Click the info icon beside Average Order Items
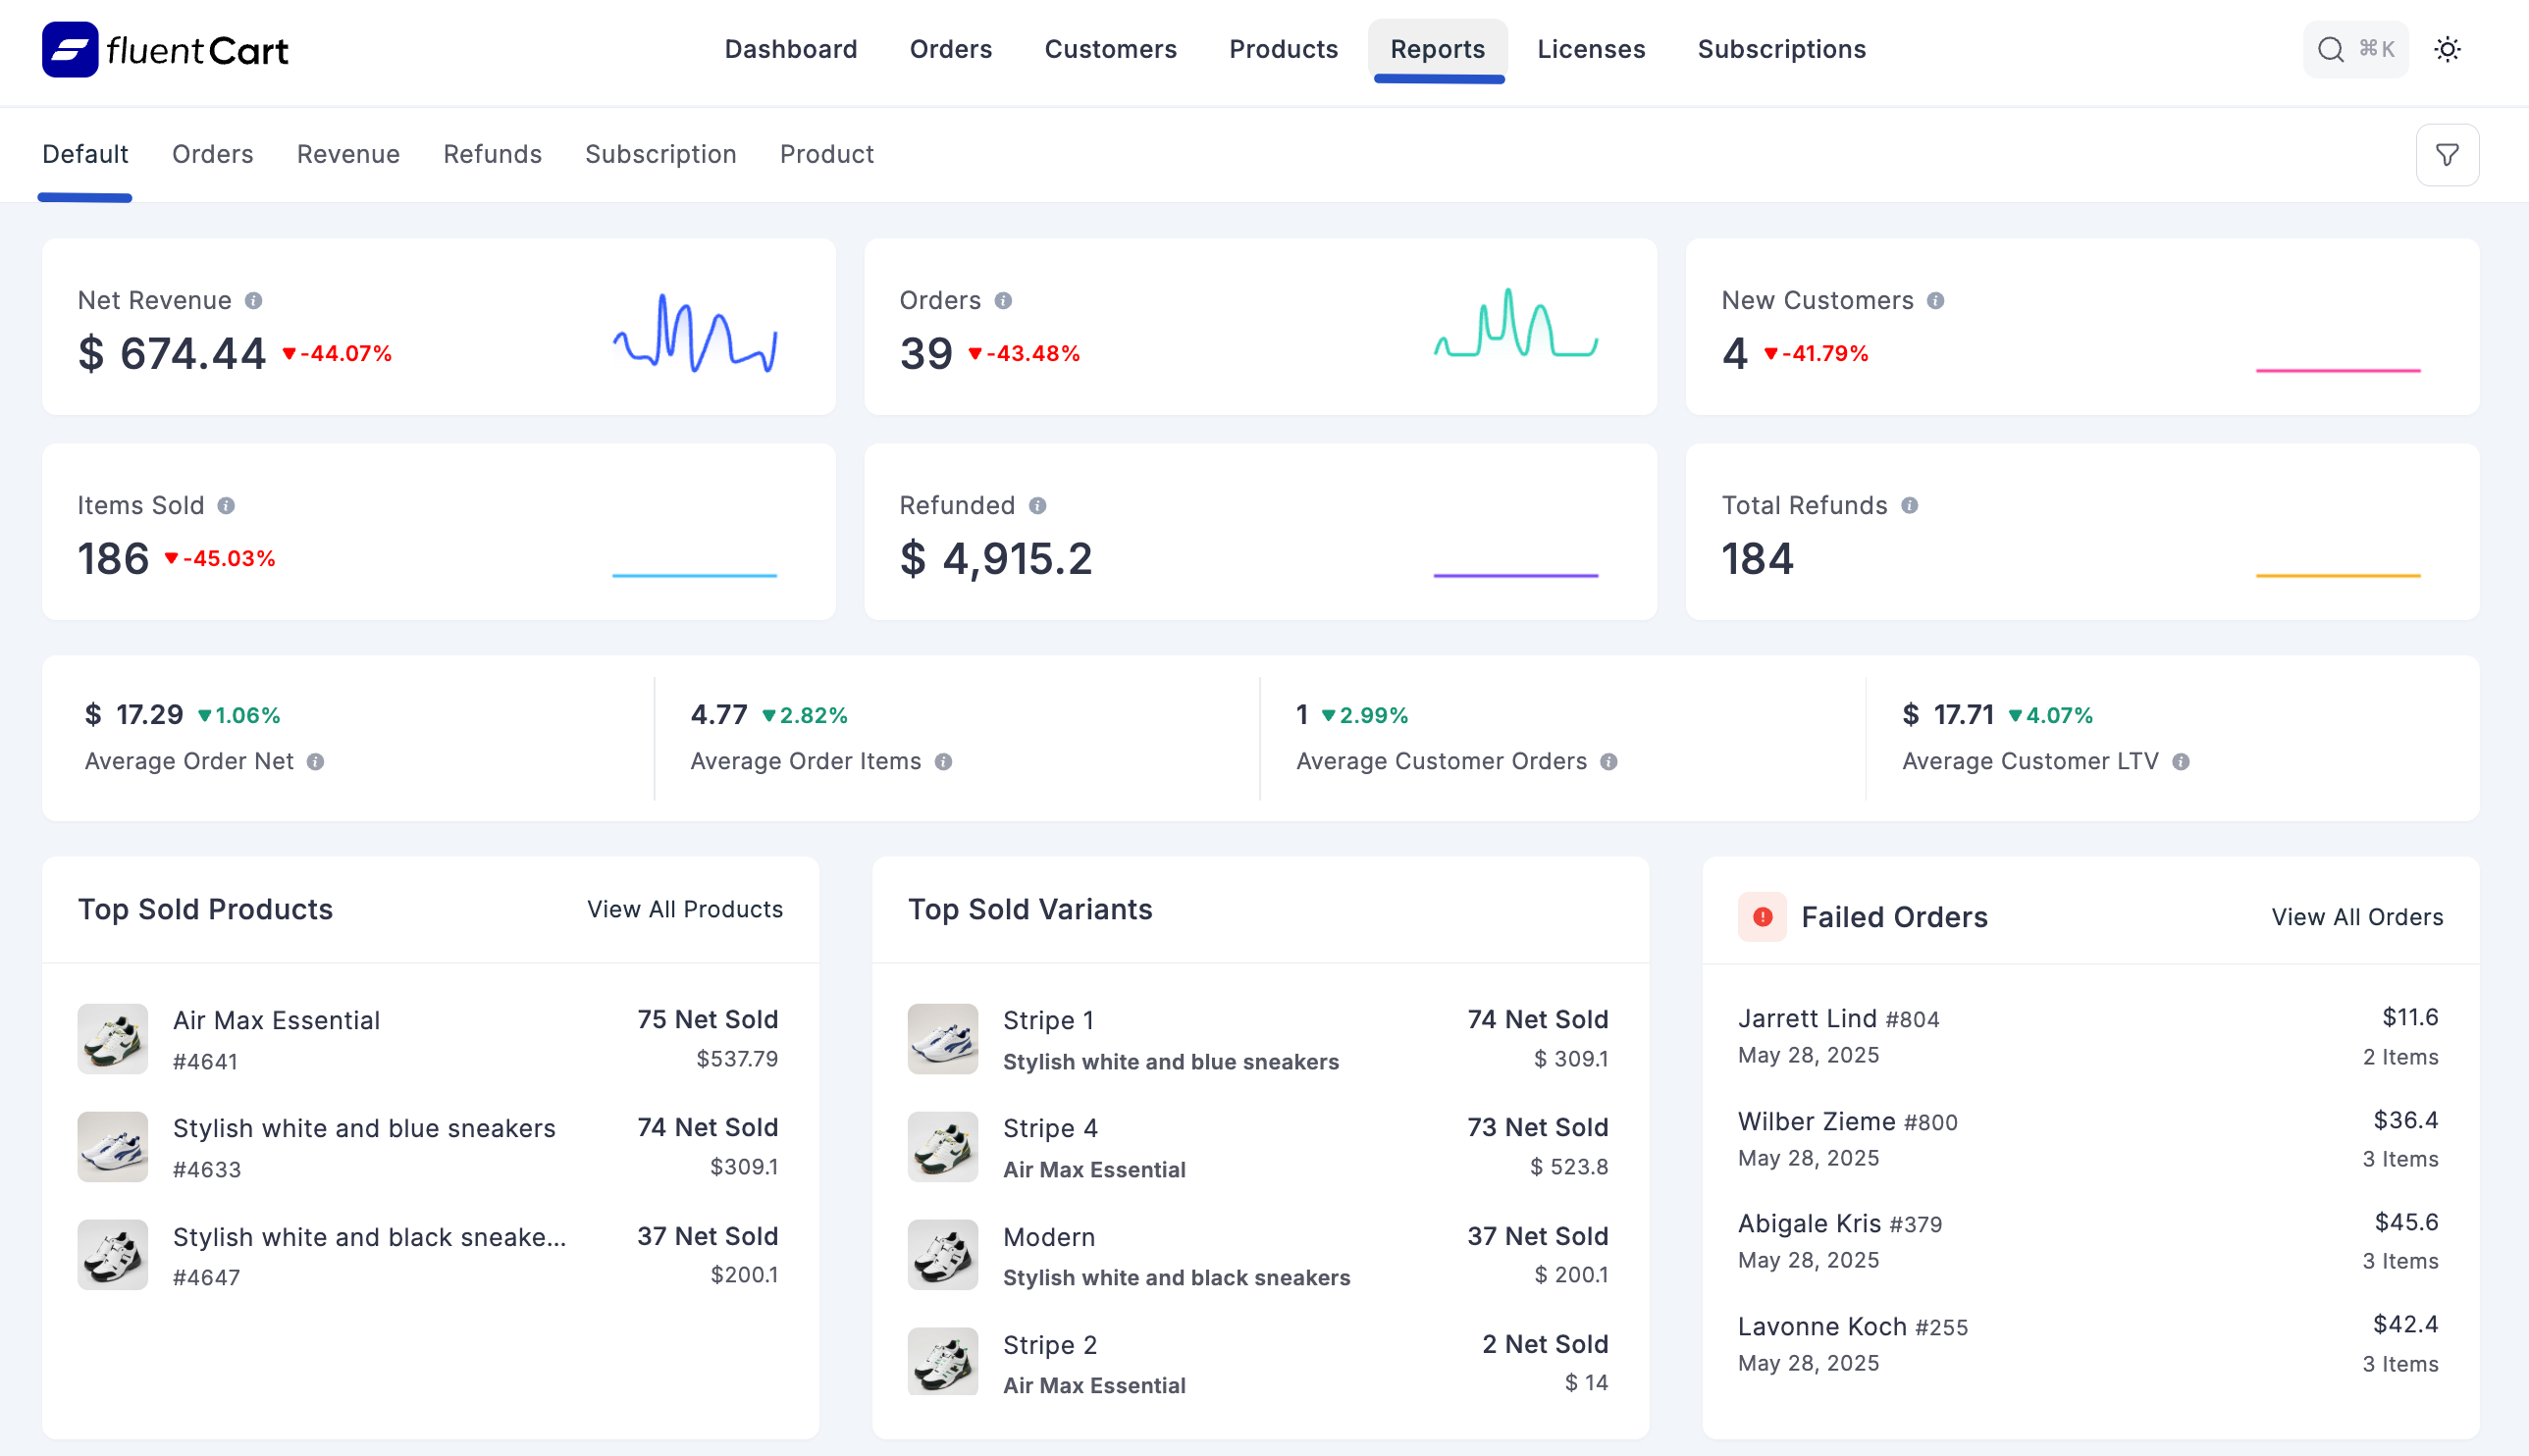 coord(942,761)
